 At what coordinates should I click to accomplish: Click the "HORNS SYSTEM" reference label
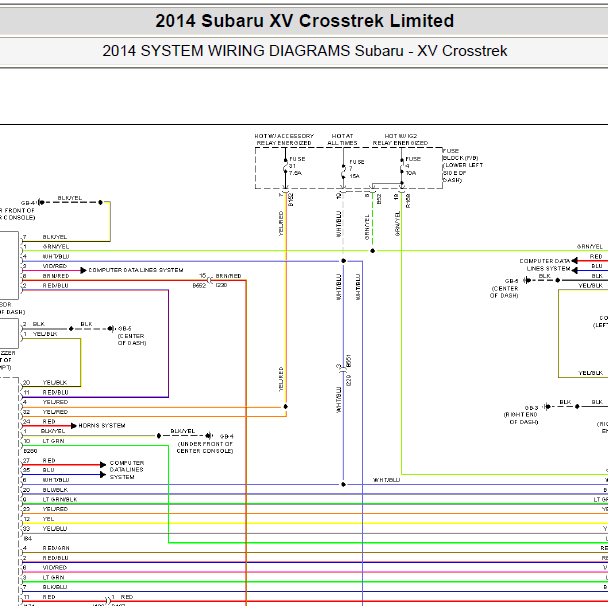(102, 426)
